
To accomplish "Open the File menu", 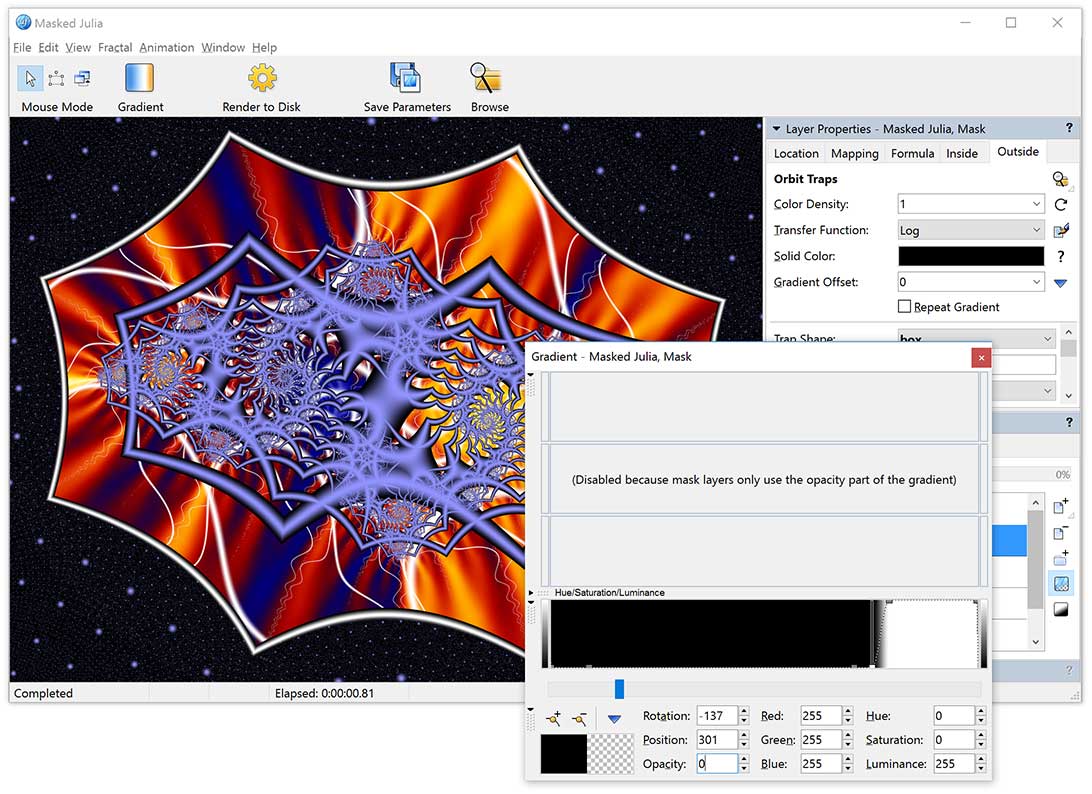I will pos(22,47).
